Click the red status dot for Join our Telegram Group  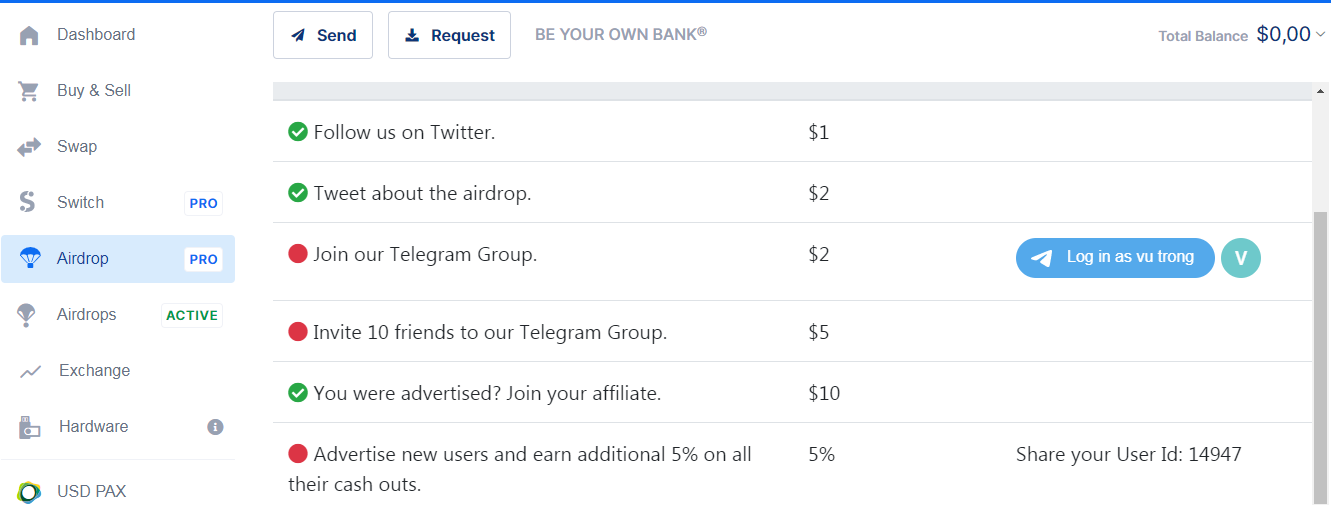pyautogui.click(x=297, y=254)
